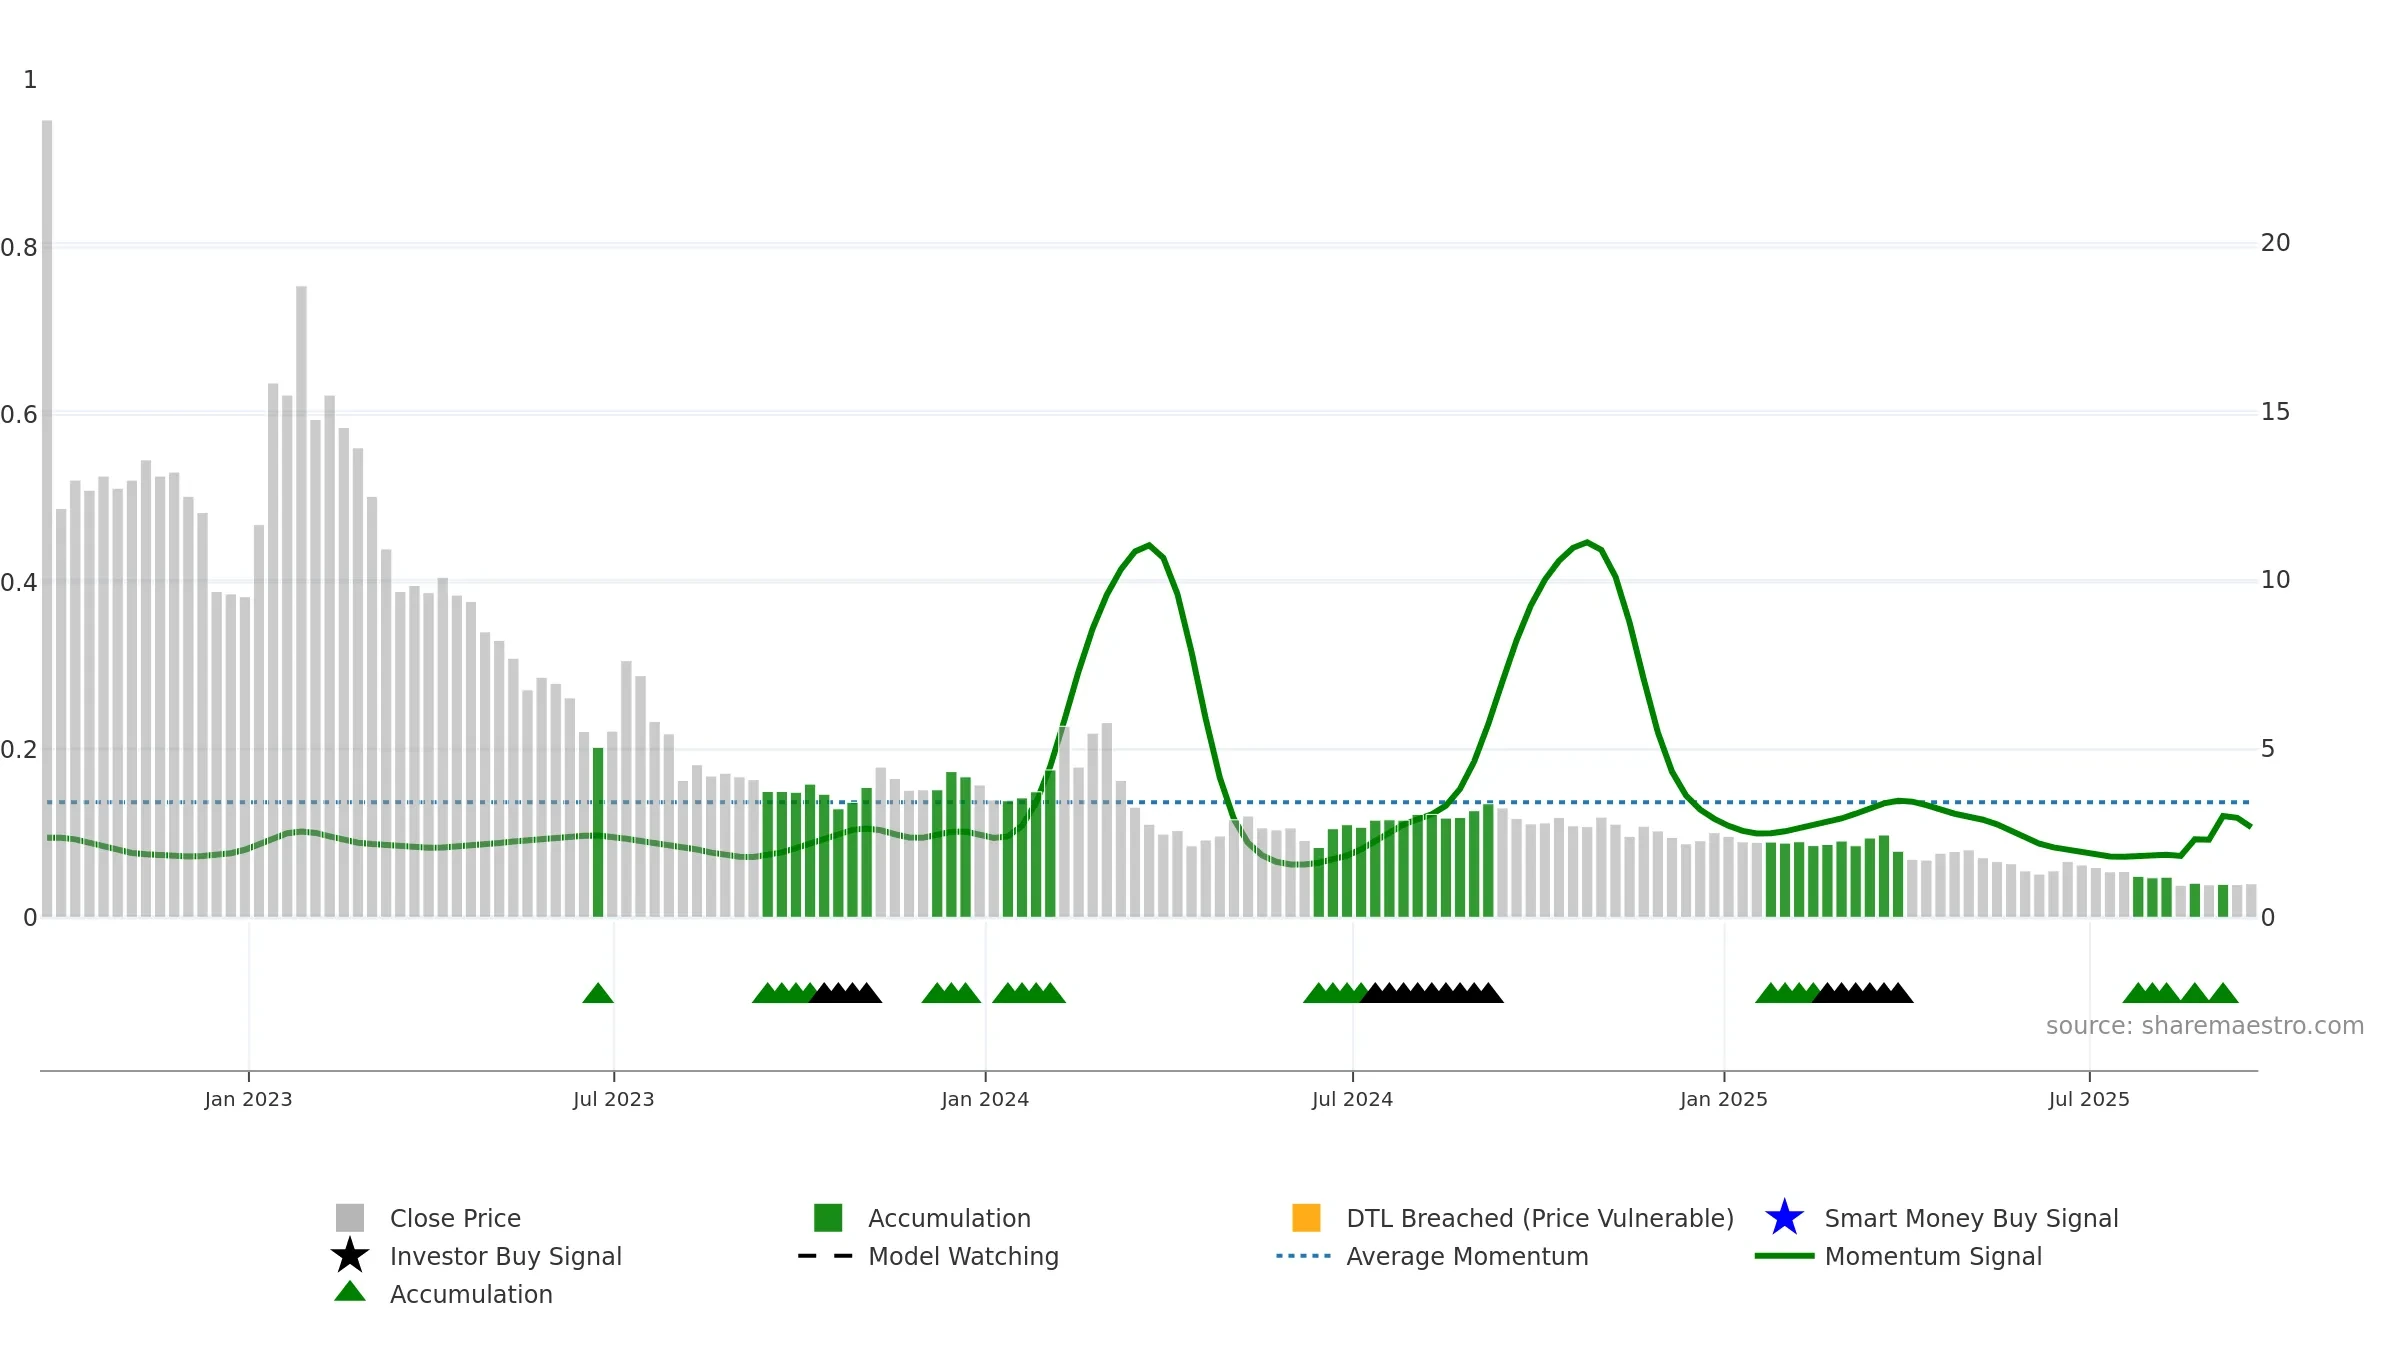Click the Jan 2024 axis label
Screen dimensions: 2400x1350
pos(985,1099)
